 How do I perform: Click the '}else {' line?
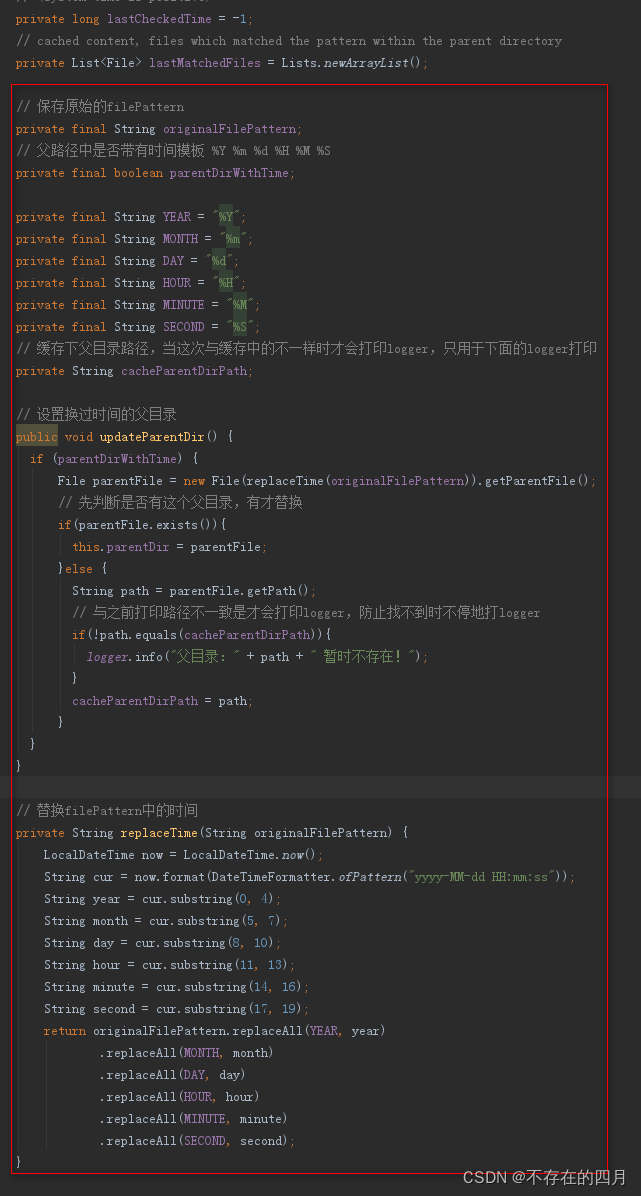(82, 569)
